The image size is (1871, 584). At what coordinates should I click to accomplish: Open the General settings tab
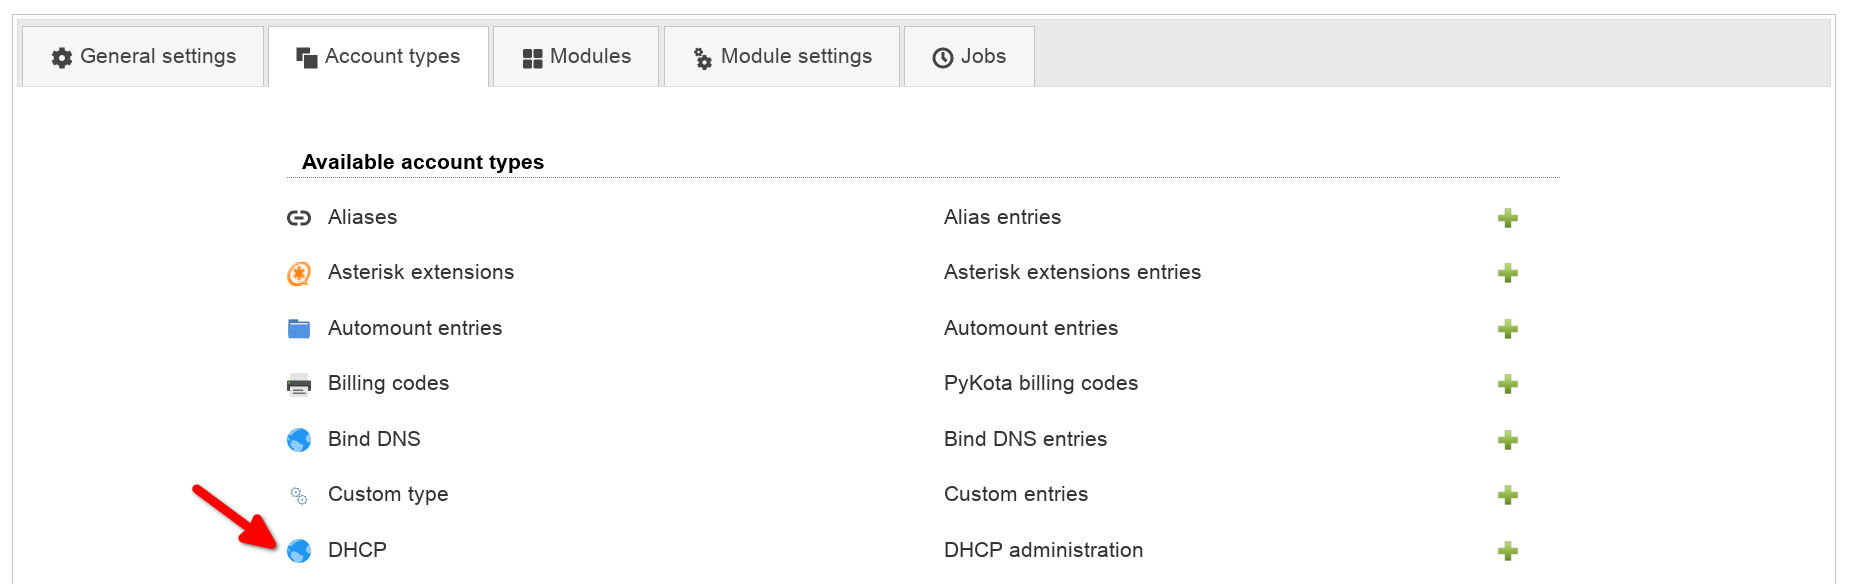click(x=144, y=57)
